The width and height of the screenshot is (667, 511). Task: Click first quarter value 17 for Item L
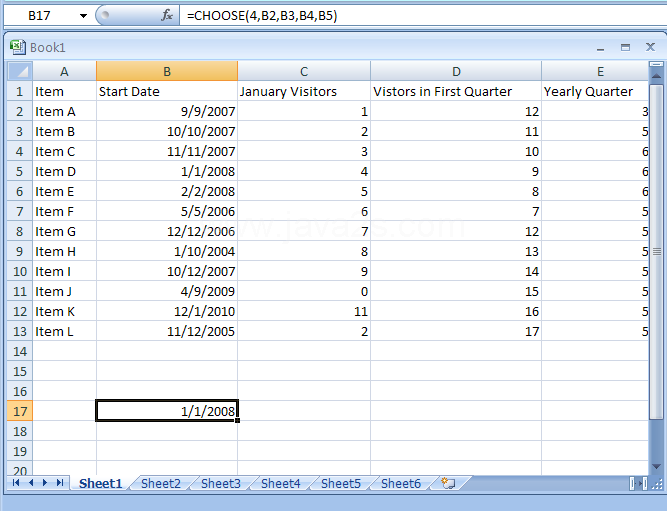click(x=456, y=331)
